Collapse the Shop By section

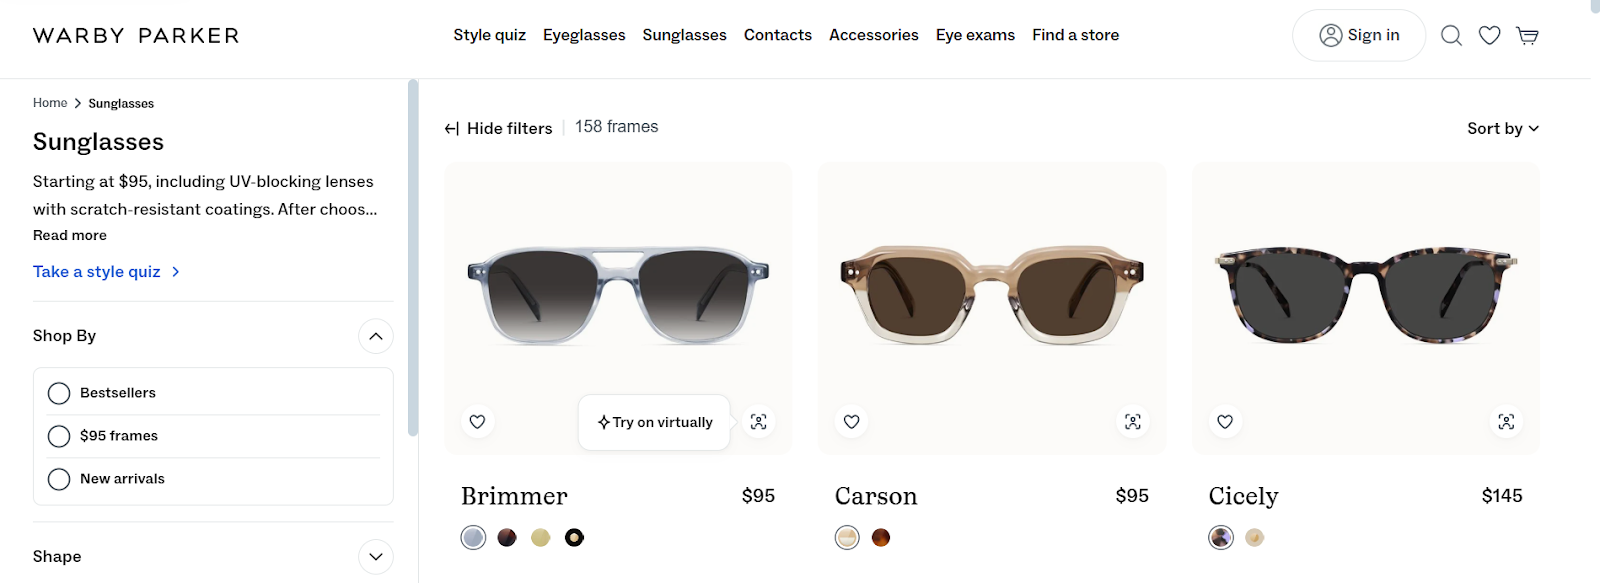click(x=375, y=336)
